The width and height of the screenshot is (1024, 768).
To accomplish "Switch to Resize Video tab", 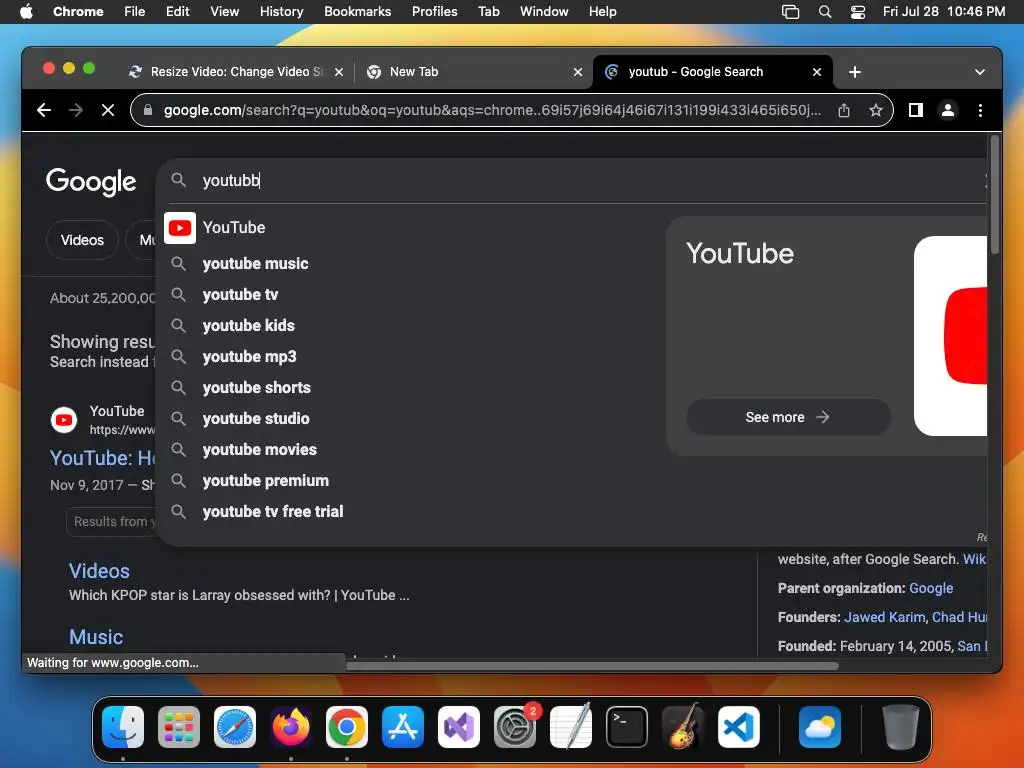I will pos(235,72).
